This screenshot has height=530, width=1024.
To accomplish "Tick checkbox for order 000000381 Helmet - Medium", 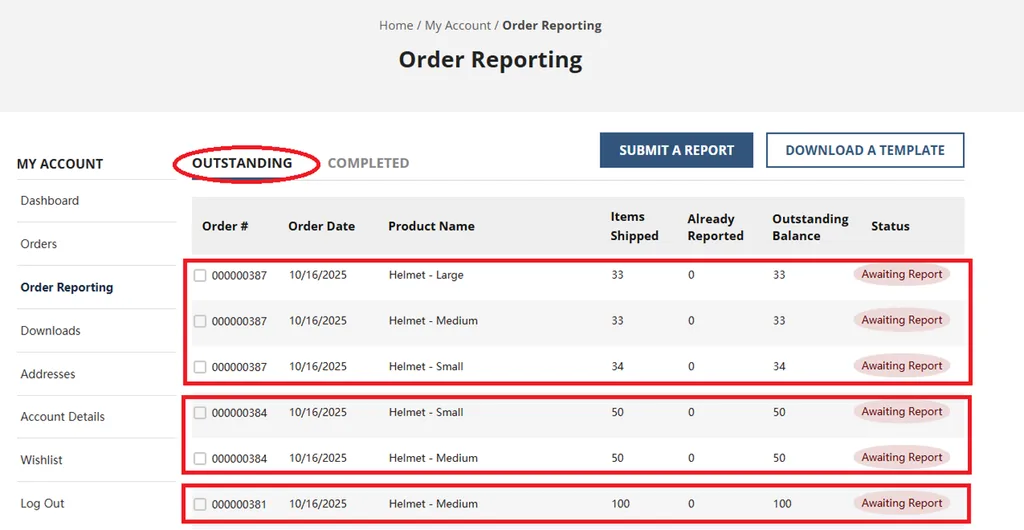I will [x=200, y=504].
